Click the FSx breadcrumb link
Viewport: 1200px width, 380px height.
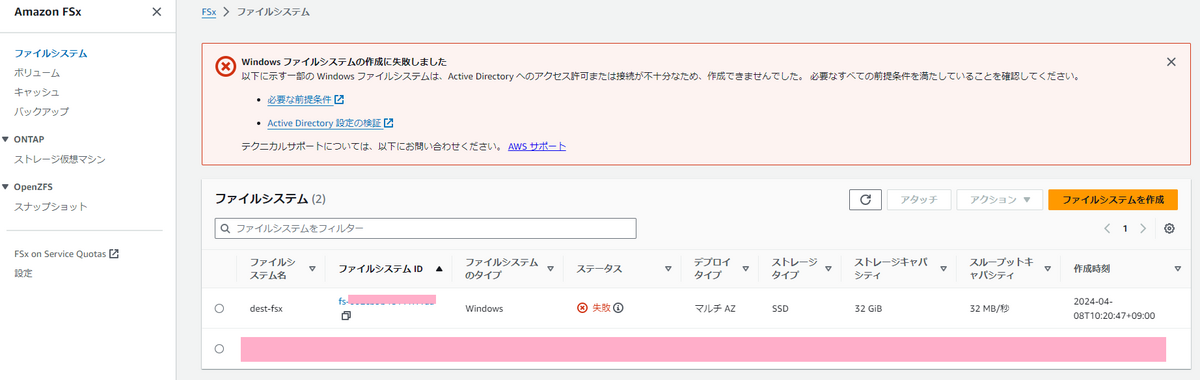210,12
